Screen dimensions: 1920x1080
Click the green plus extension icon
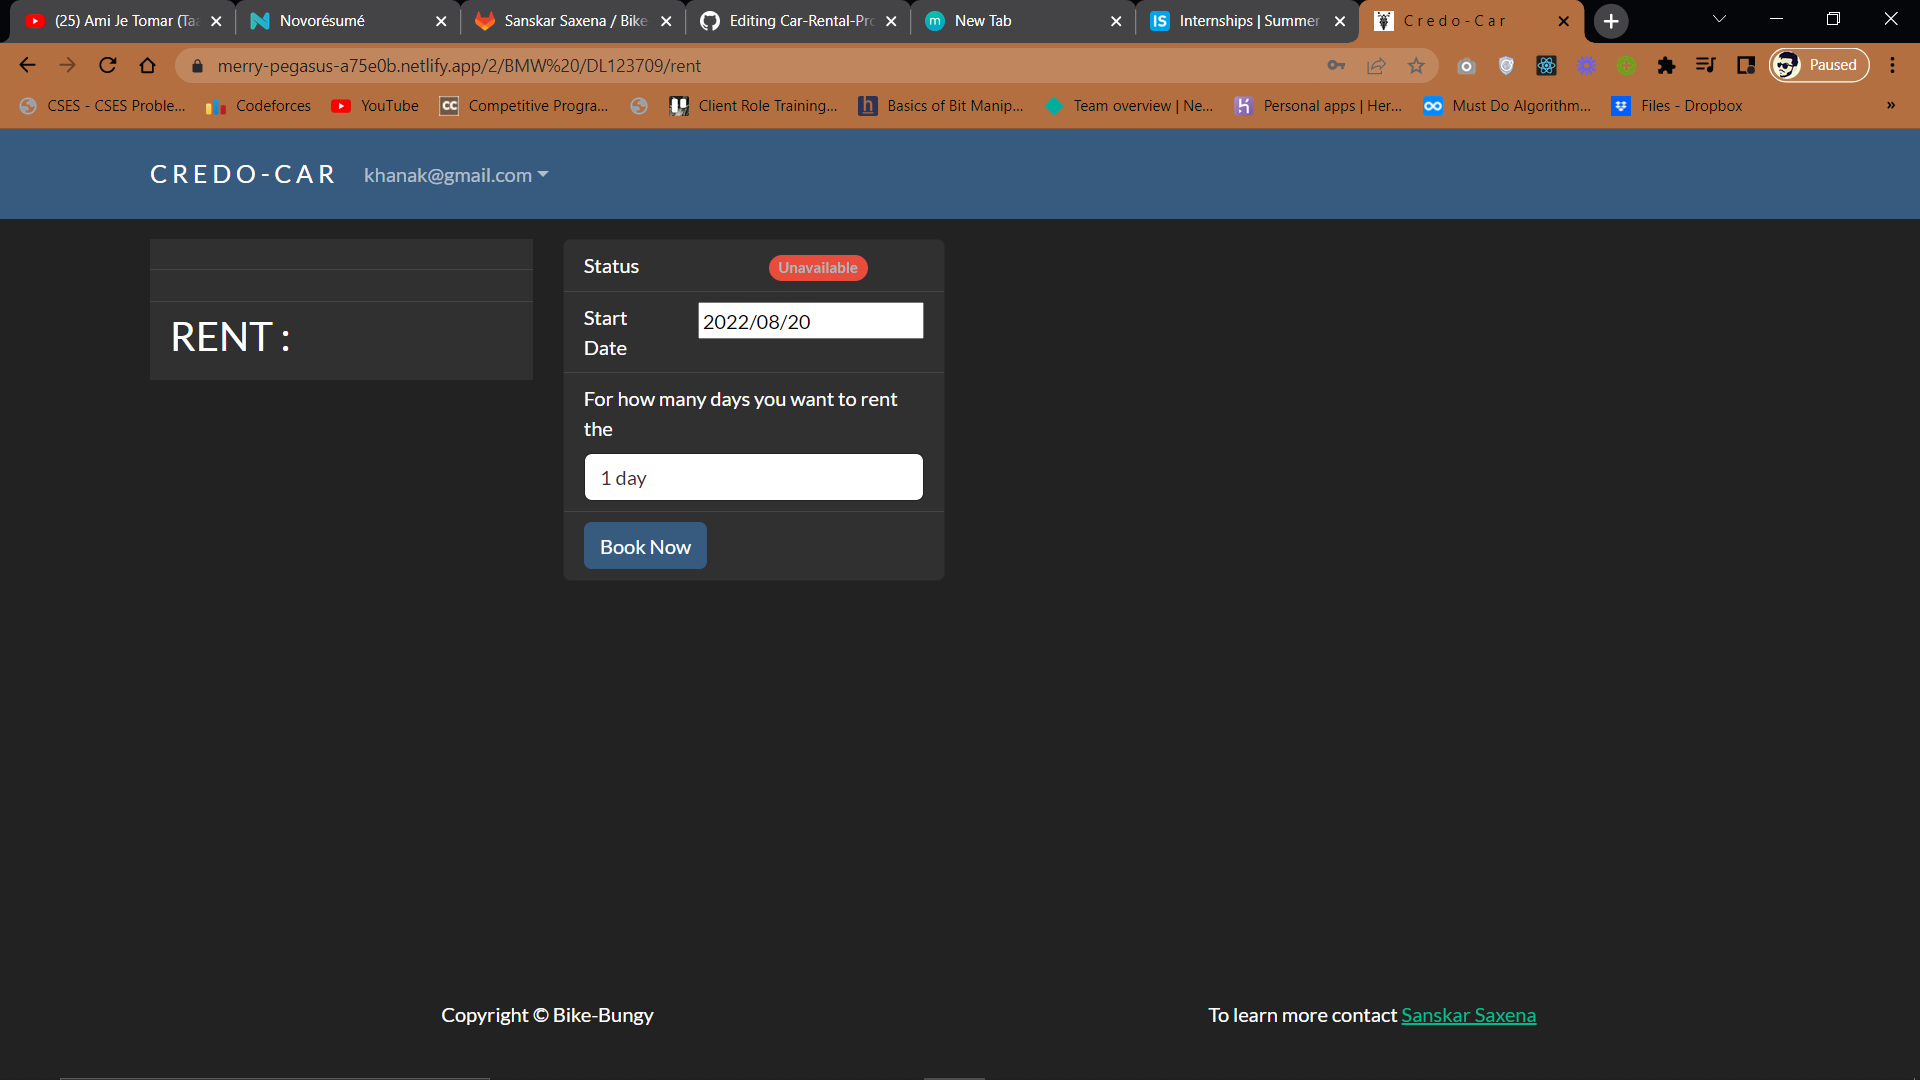pyautogui.click(x=1627, y=65)
